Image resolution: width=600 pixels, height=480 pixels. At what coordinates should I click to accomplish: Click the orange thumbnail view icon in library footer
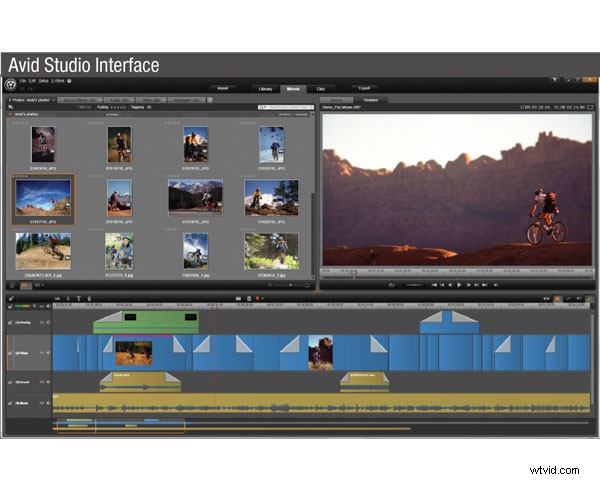point(26,285)
